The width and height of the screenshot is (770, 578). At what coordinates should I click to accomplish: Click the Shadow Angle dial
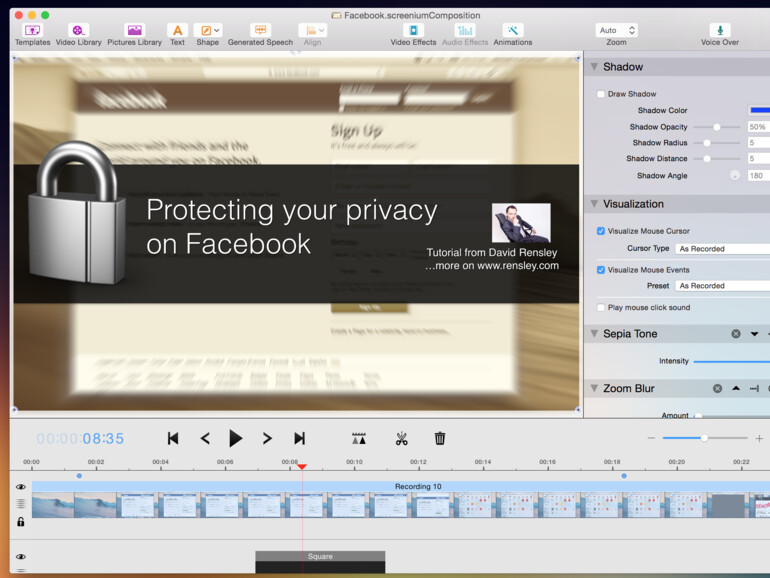click(735, 175)
